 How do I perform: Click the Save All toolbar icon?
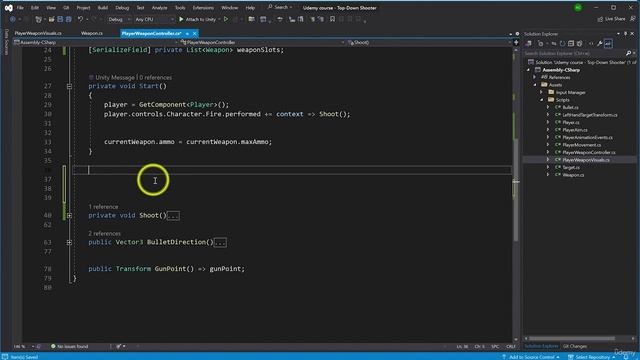69,19
